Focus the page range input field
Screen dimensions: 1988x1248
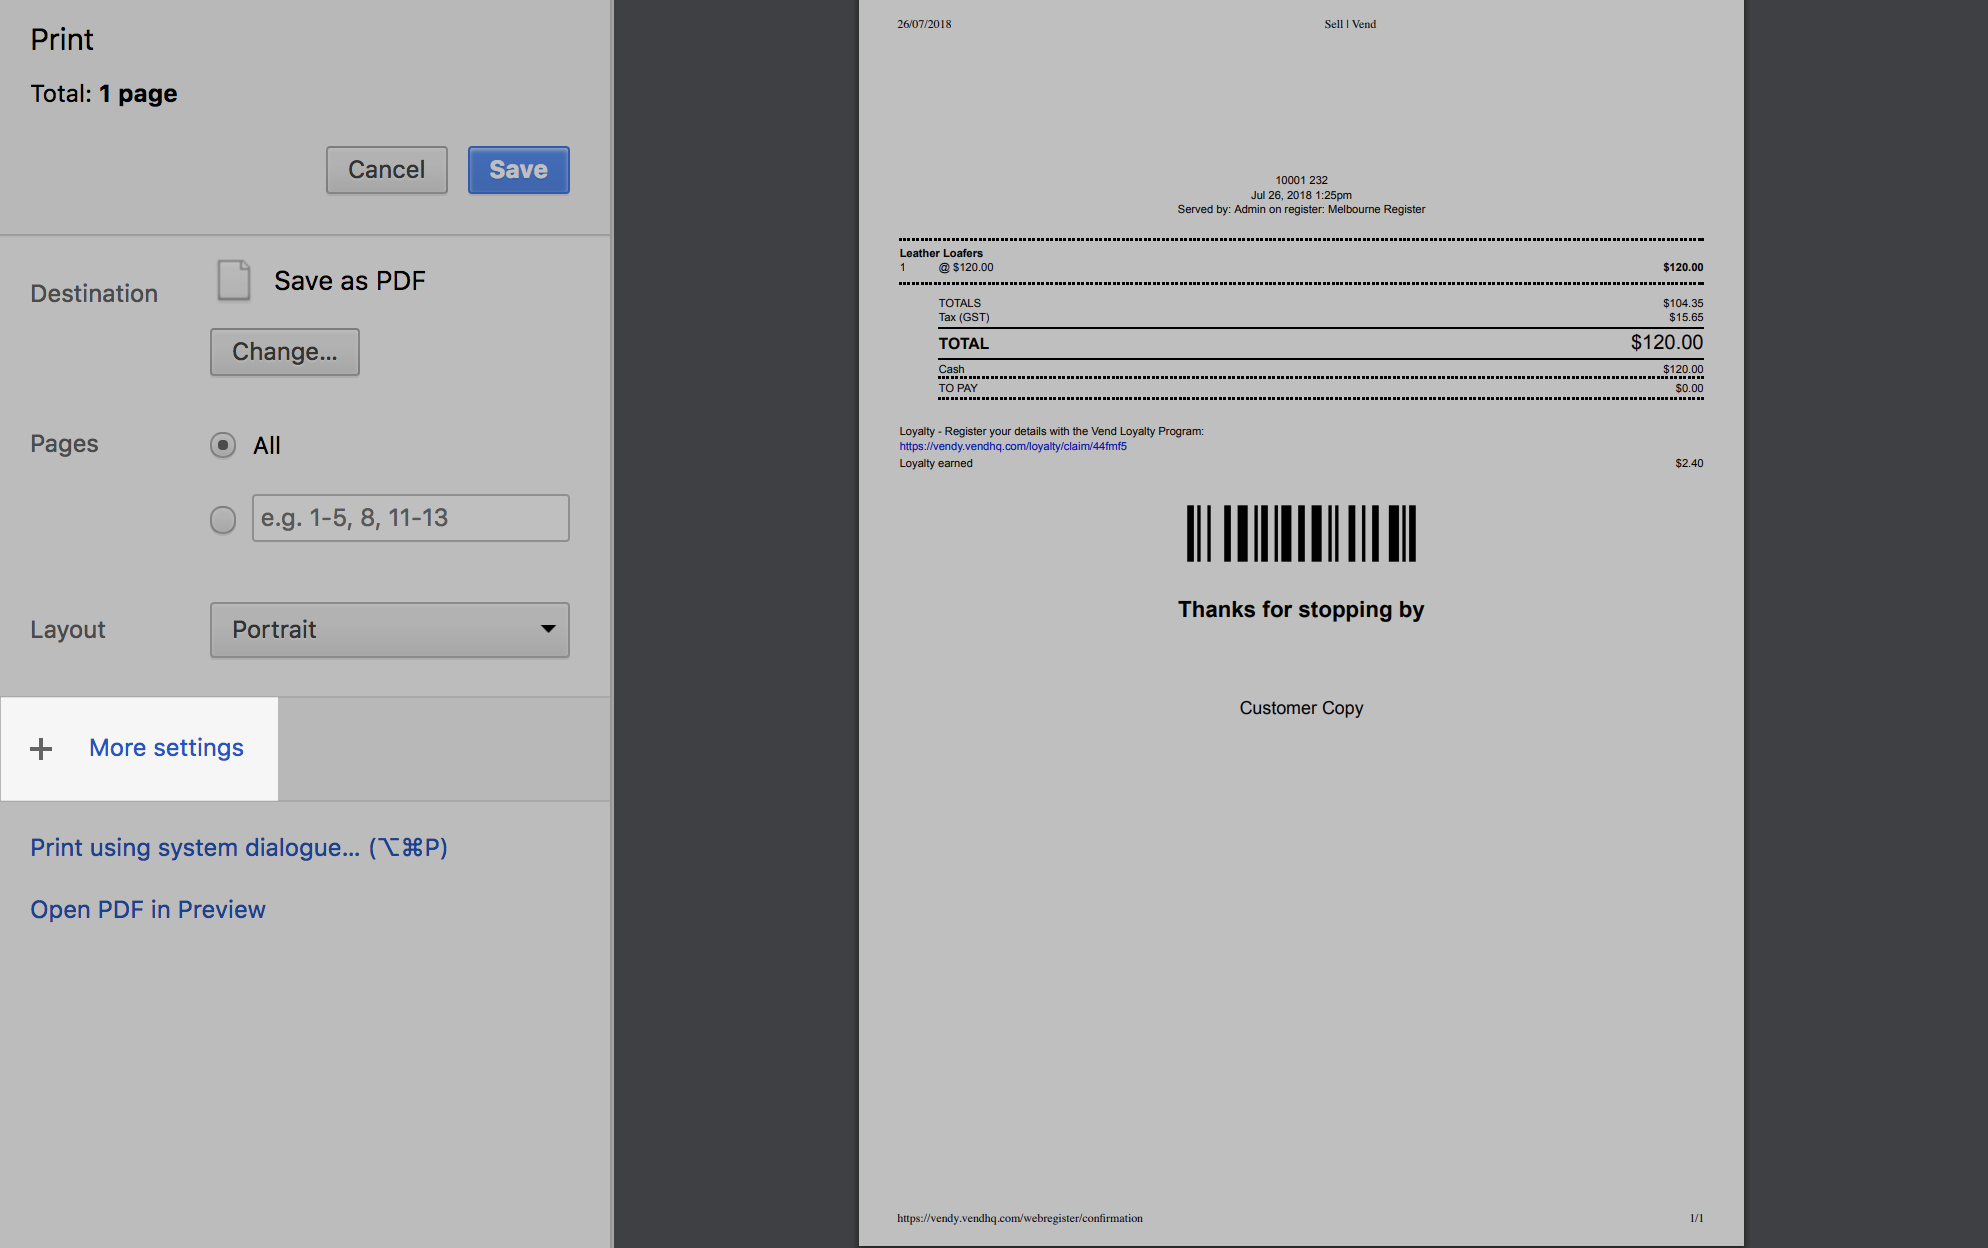tap(410, 518)
